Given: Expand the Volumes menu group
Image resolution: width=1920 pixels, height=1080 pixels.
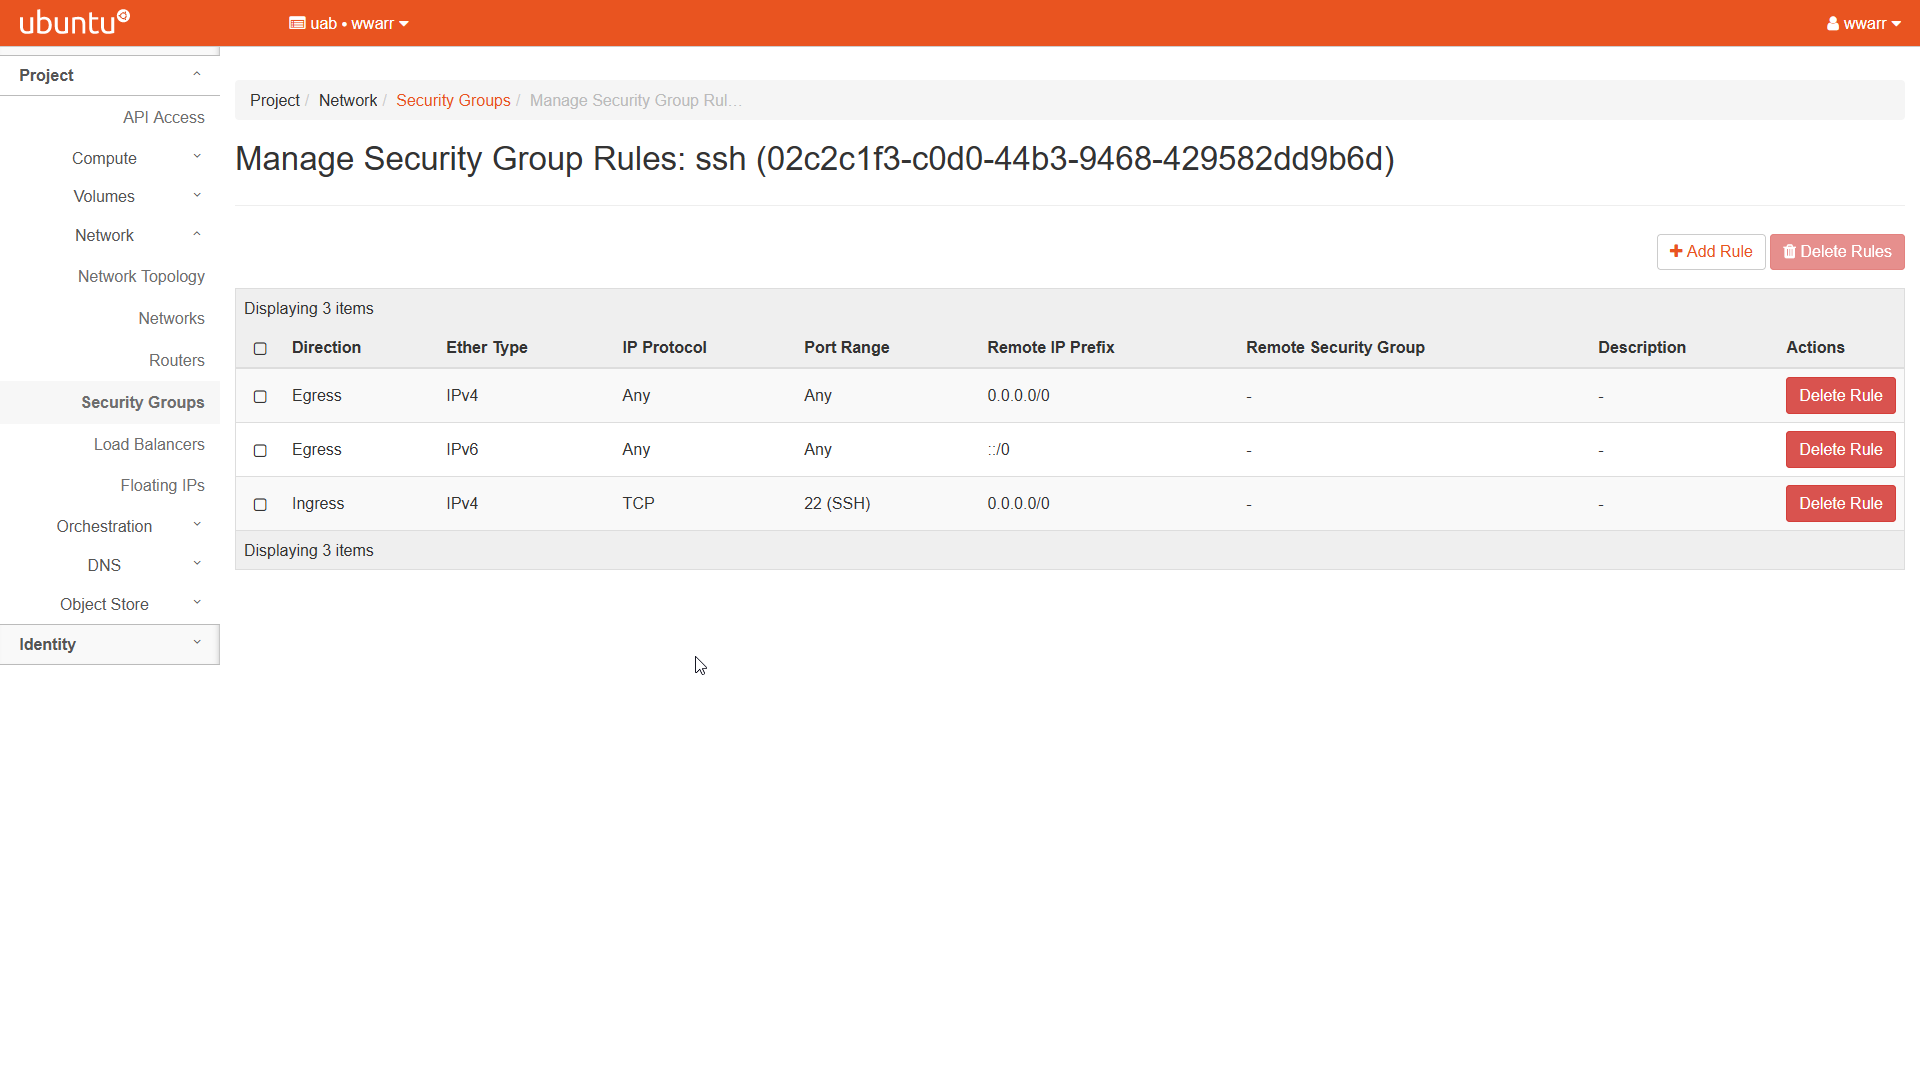Looking at the screenshot, I should tap(110, 196).
